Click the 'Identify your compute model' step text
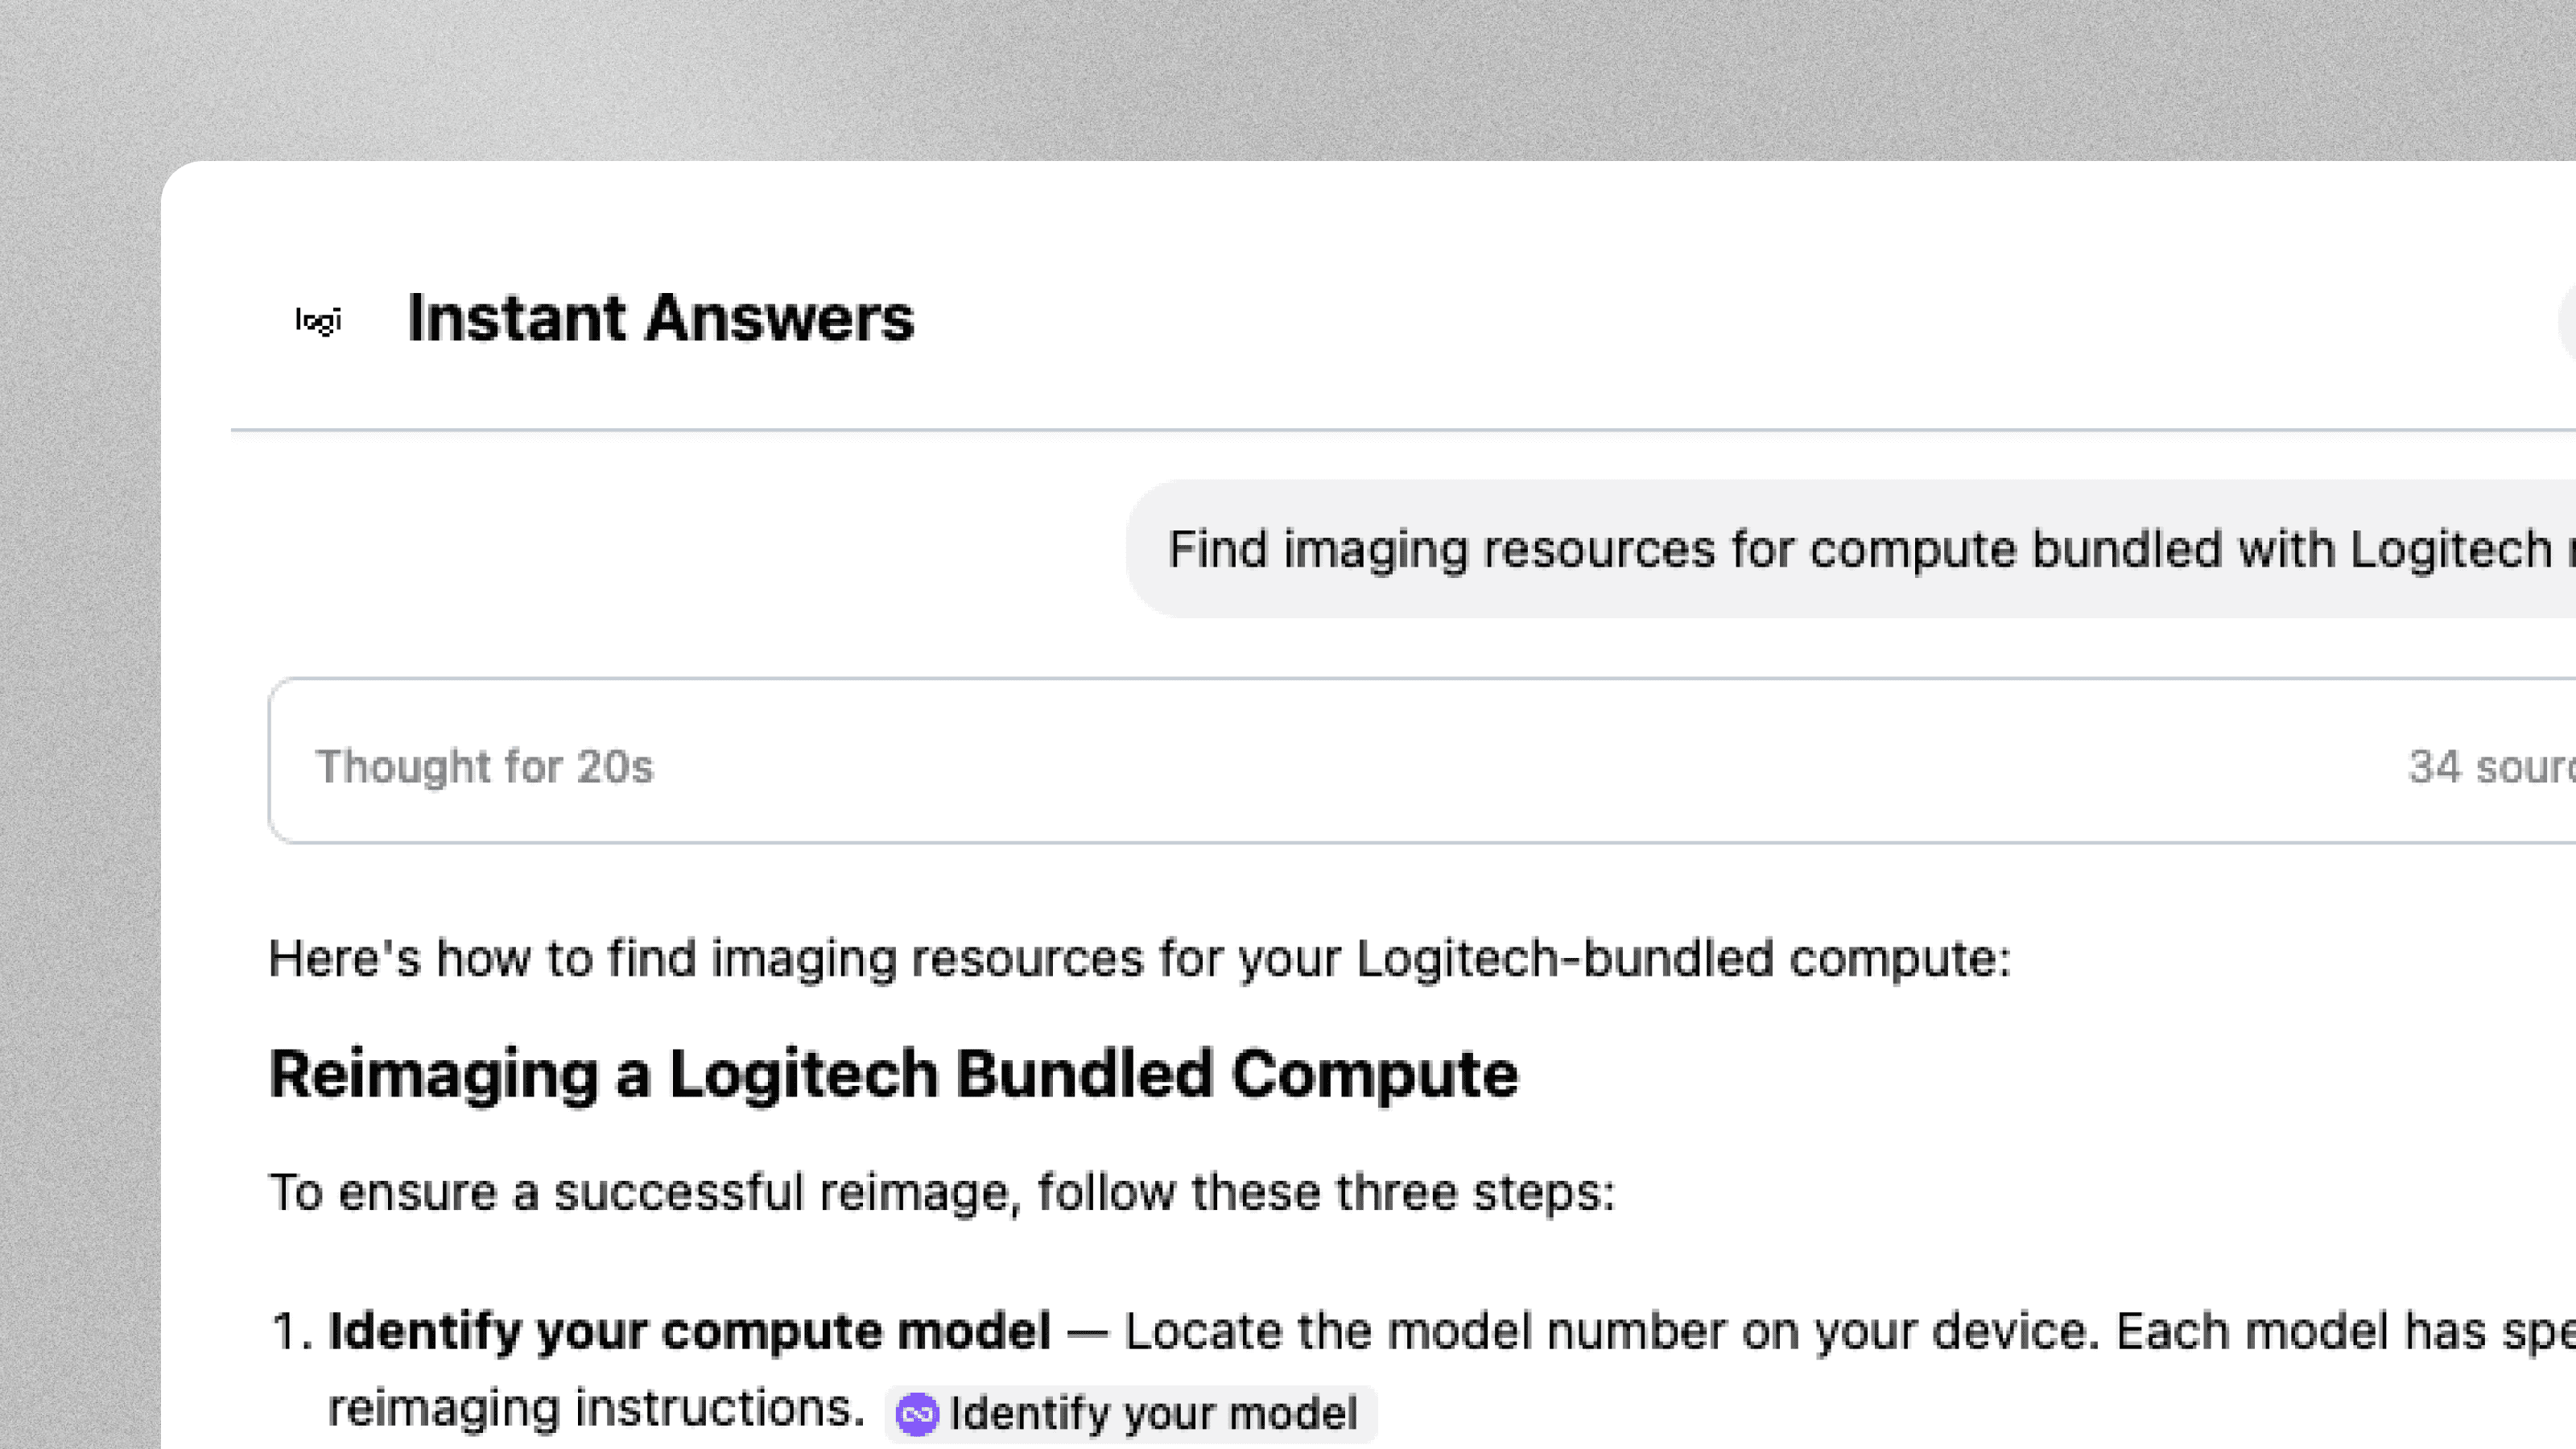Image resolution: width=2576 pixels, height=1449 pixels. [x=689, y=1331]
